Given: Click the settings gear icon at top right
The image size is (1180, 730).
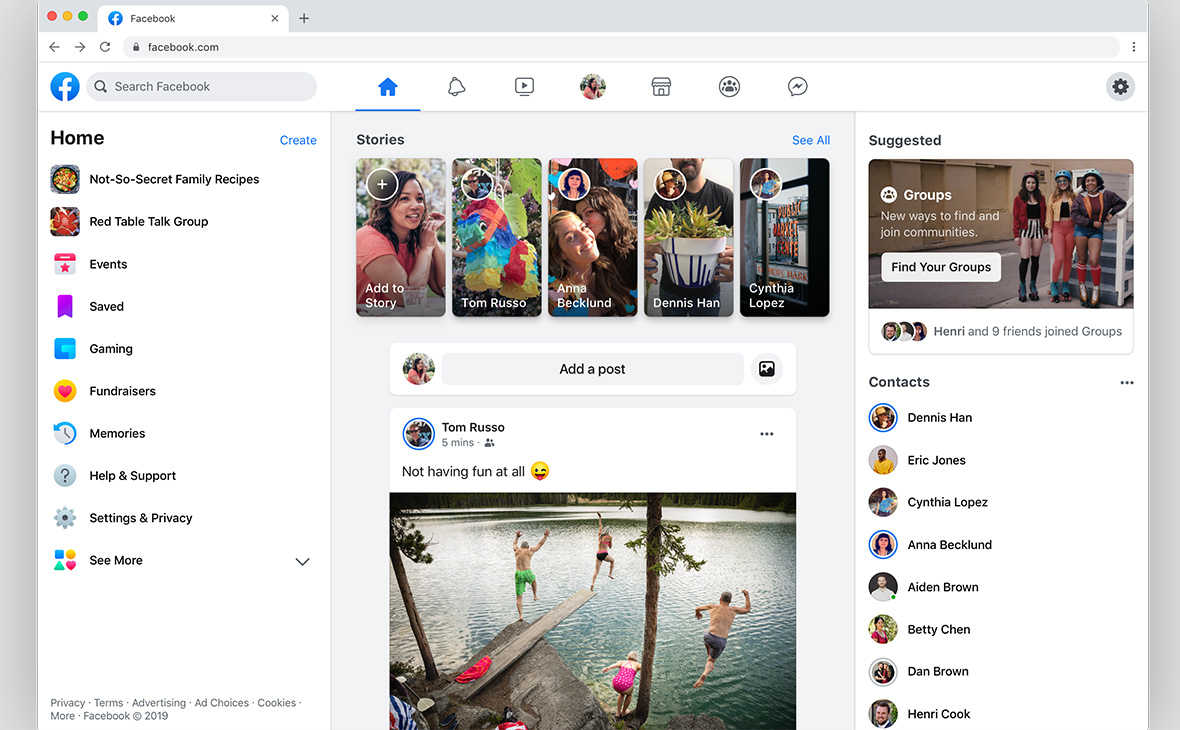Looking at the screenshot, I should (1120, 87).
